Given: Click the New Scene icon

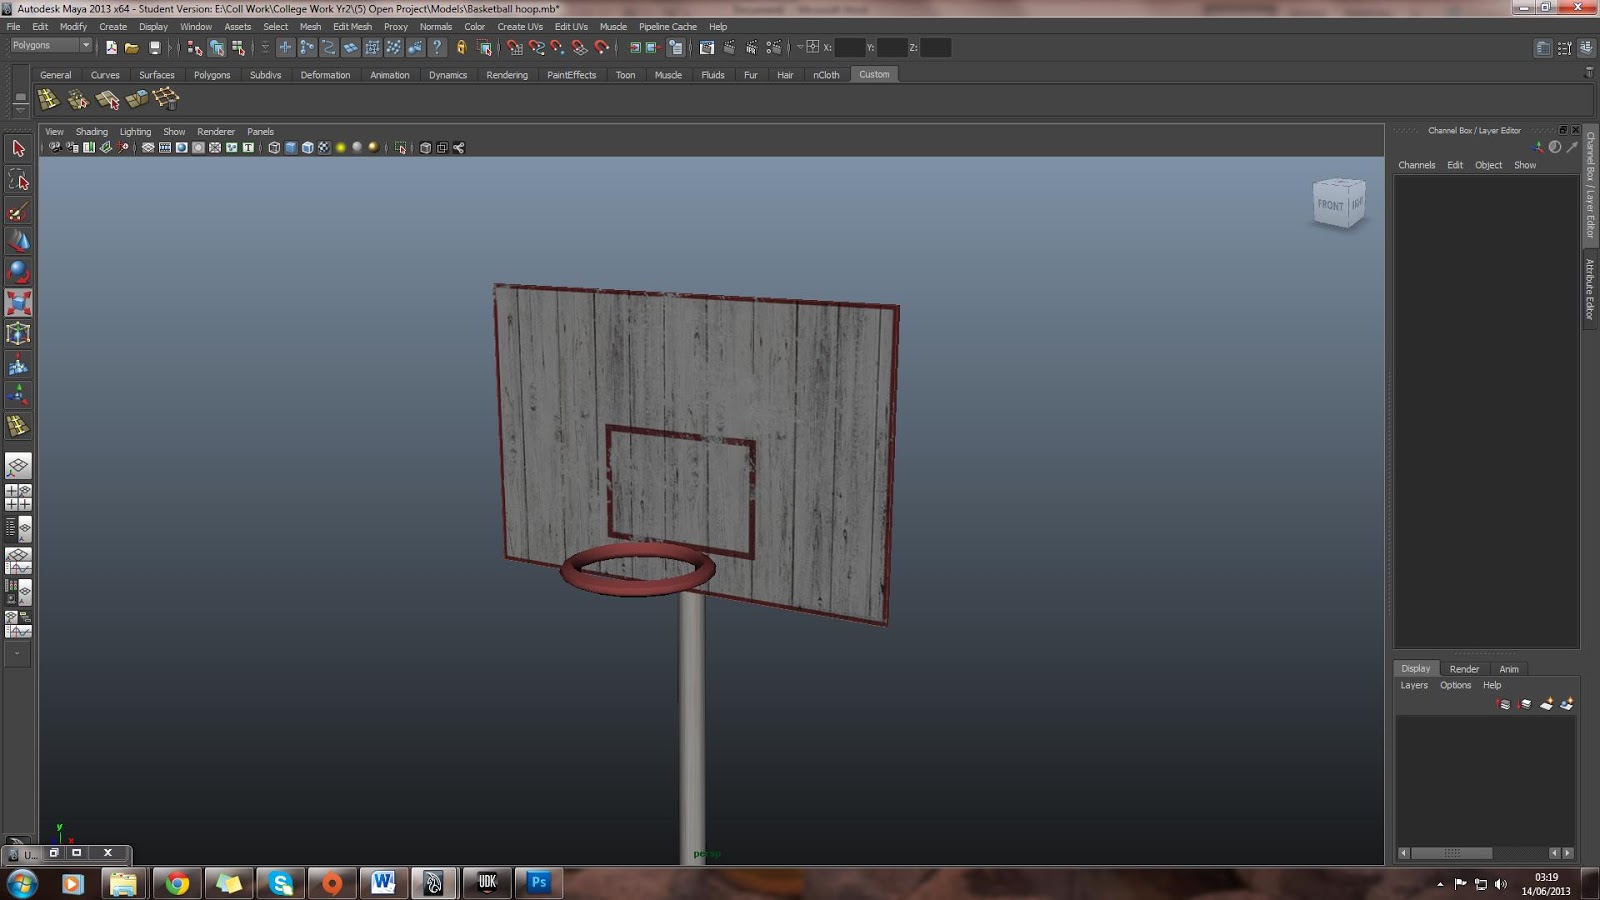Looking at the screenshot, I should pyautogui.click(x=111, y=47).
